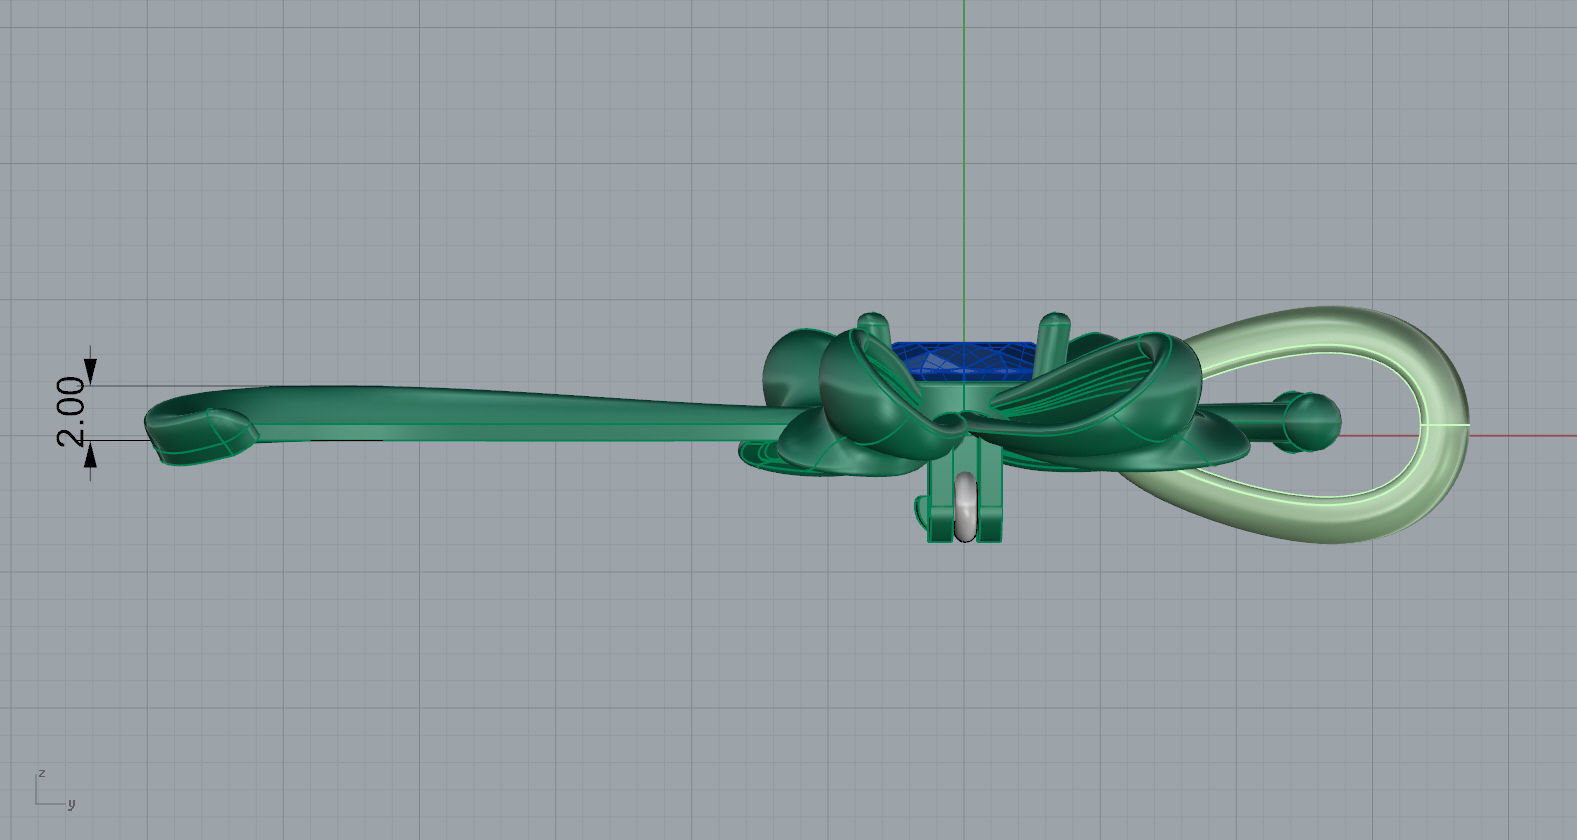This screenshot has height=840, width=1577.
Task: Click the world axes icon
Action: 55,788
